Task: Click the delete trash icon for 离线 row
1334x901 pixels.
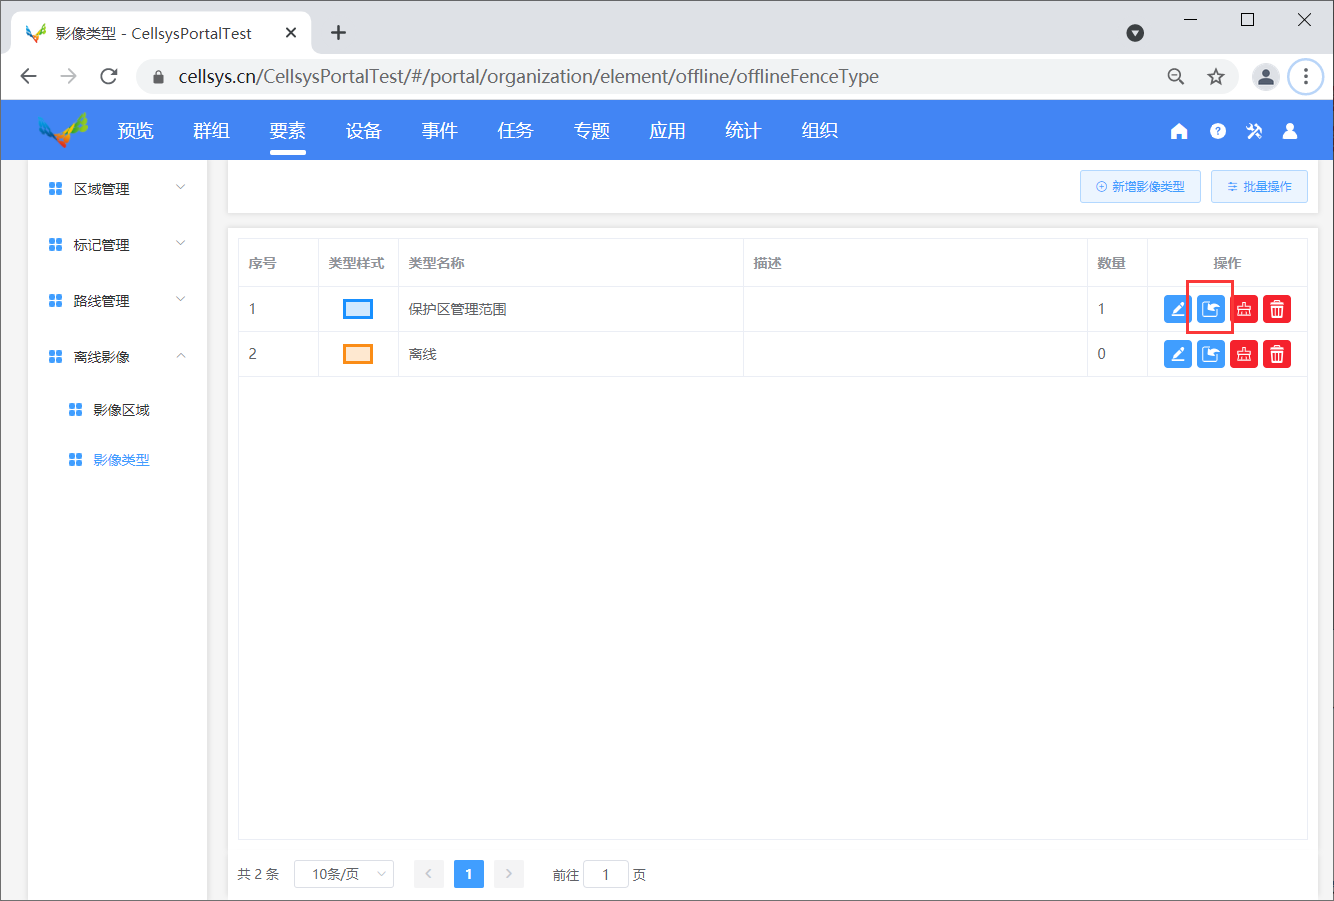Action: (x=1277, y=354)
